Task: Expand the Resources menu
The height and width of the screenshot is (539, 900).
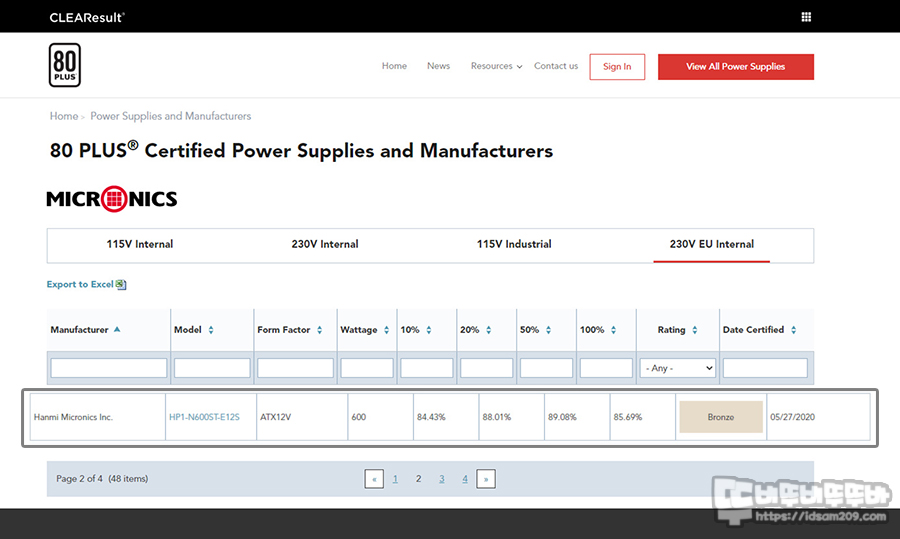Action: click(x=496, y=66)
